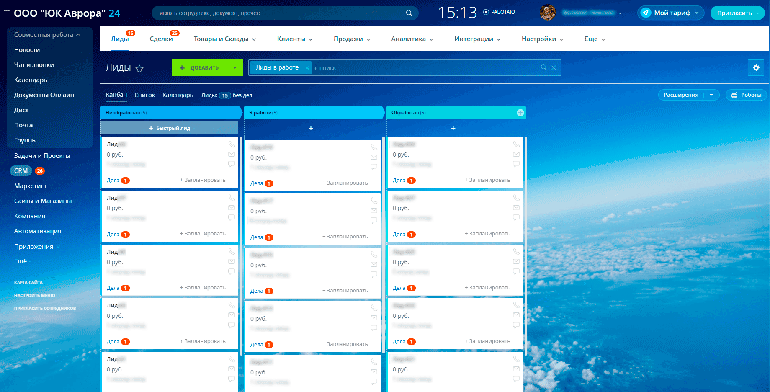This screenshot has width=770, height=392.
Task: Click the magnifier icon in the top search bar
Action: tap(409, 13)
